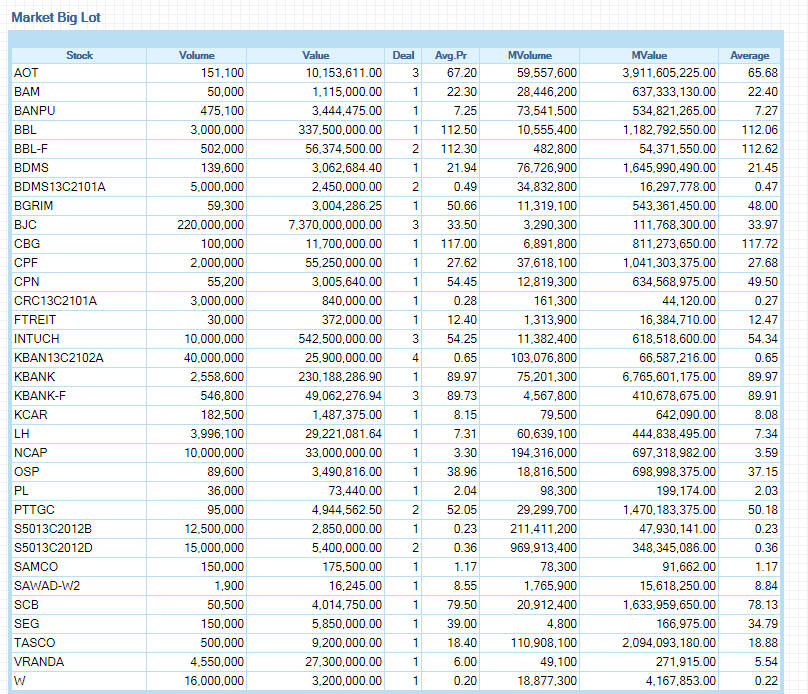Click BJC volume 220,000,000
The image size is (808, 694).
point(210,225)
